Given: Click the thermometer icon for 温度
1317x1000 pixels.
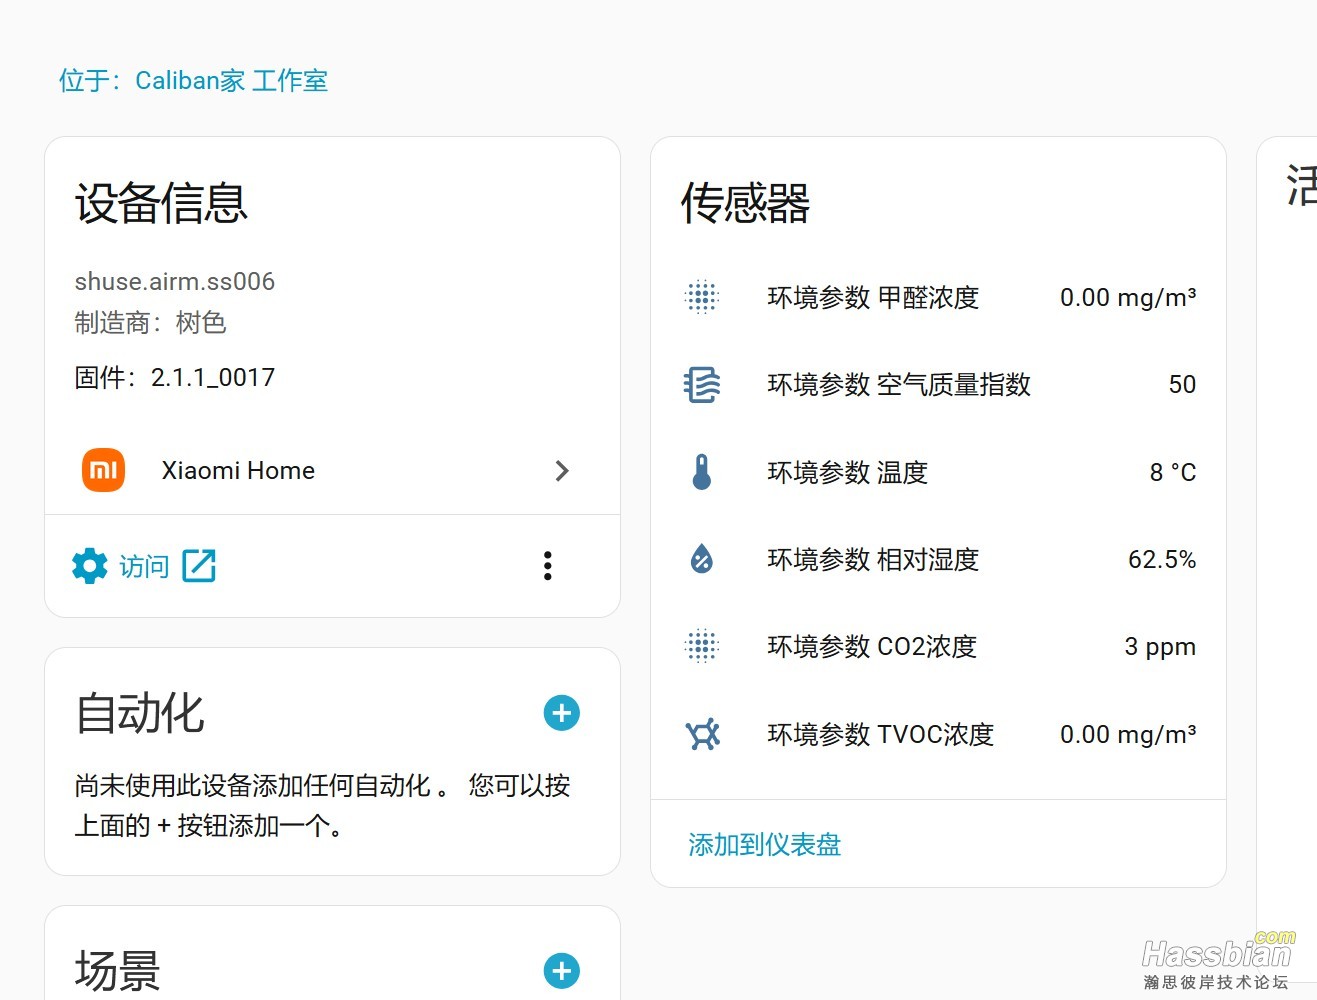Looking at the screenshot, I should coord(701,471).
